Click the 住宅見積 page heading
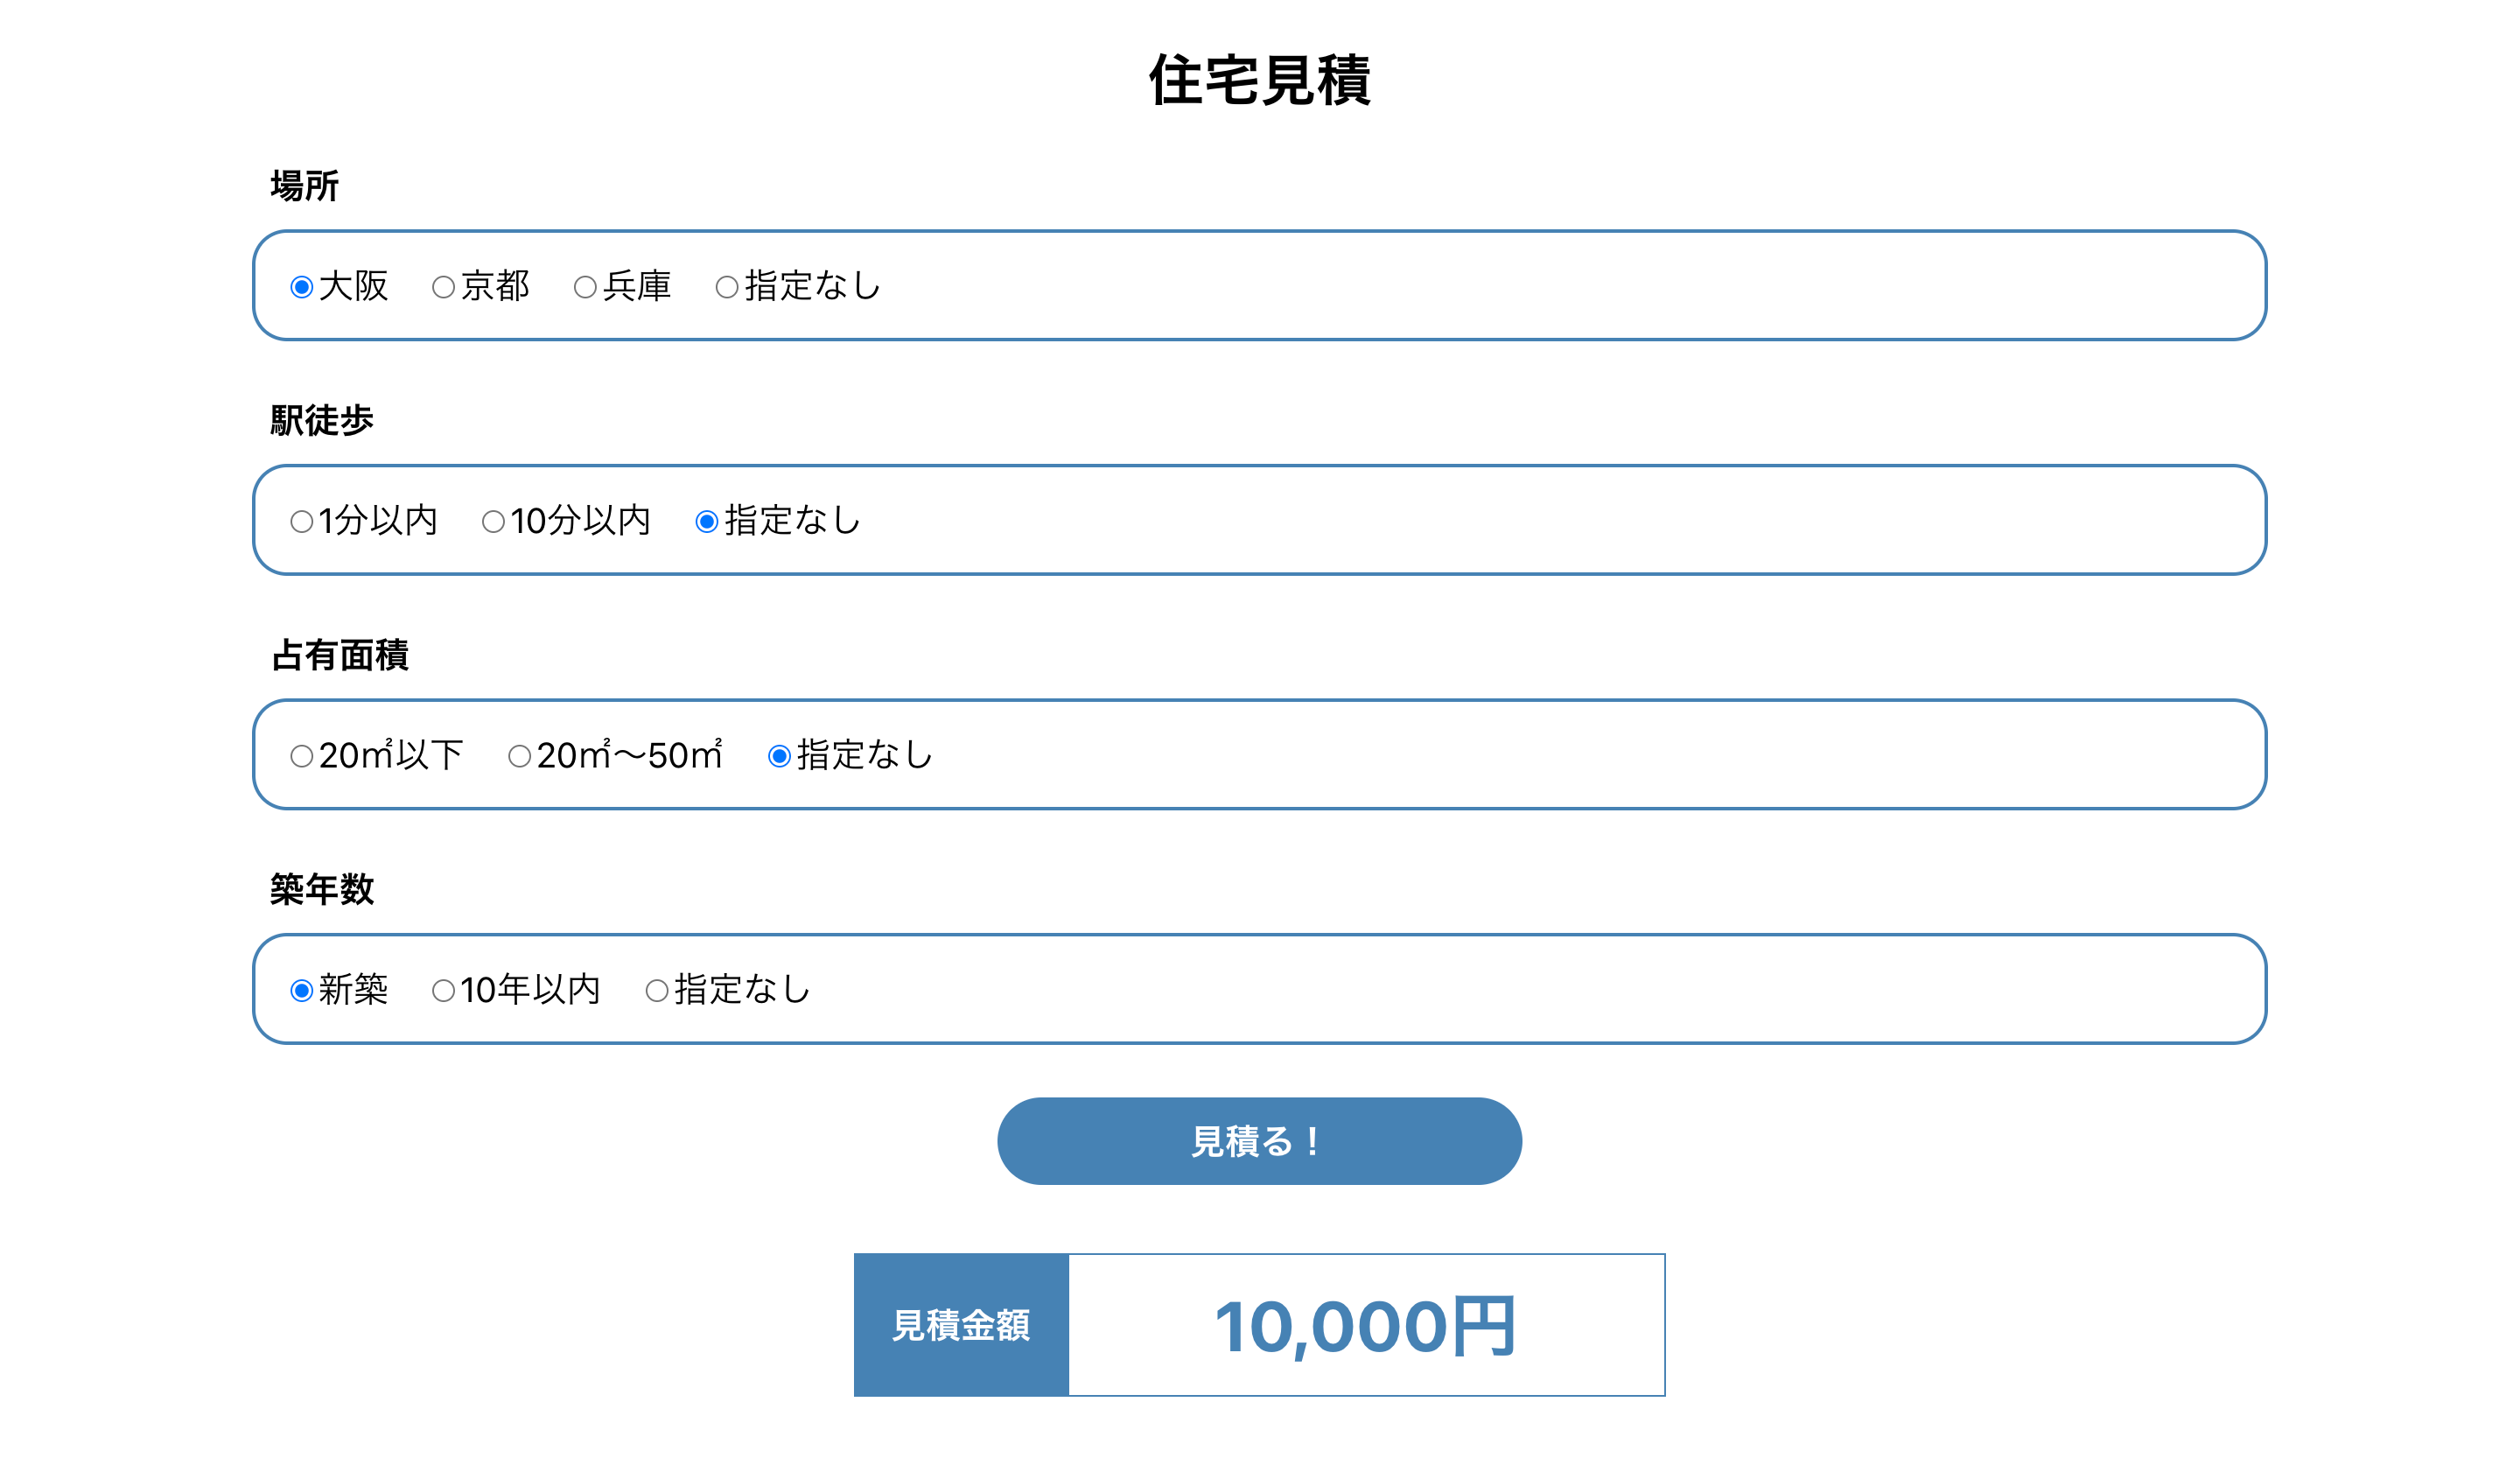The image size is (2520, 1465). [1259, 80]
